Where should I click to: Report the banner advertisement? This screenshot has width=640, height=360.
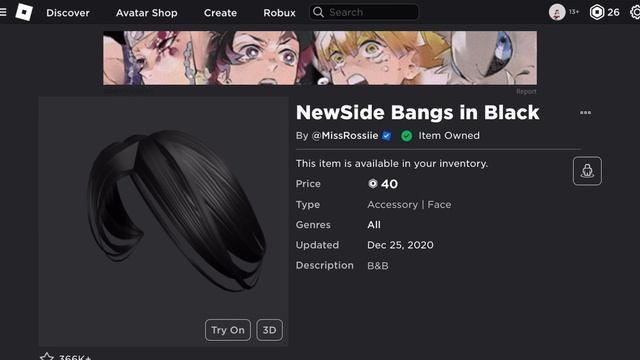526,91
